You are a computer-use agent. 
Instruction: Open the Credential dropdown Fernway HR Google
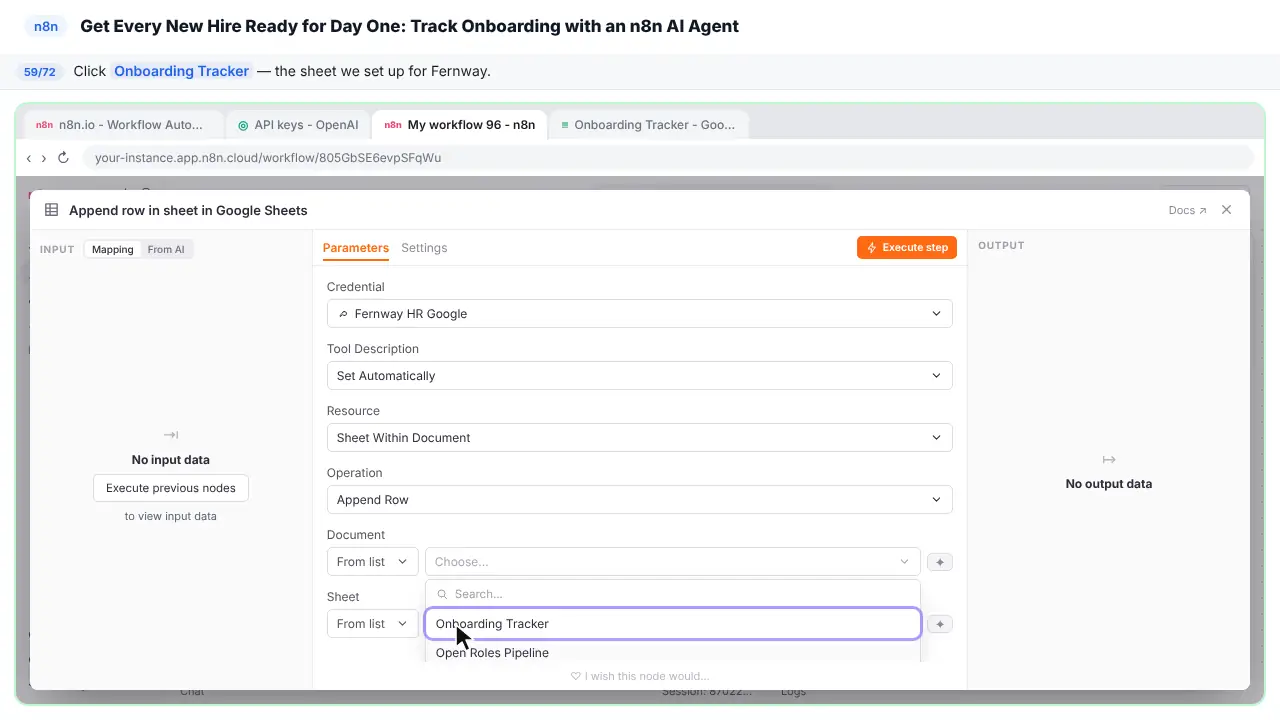(x=639, y=314)
